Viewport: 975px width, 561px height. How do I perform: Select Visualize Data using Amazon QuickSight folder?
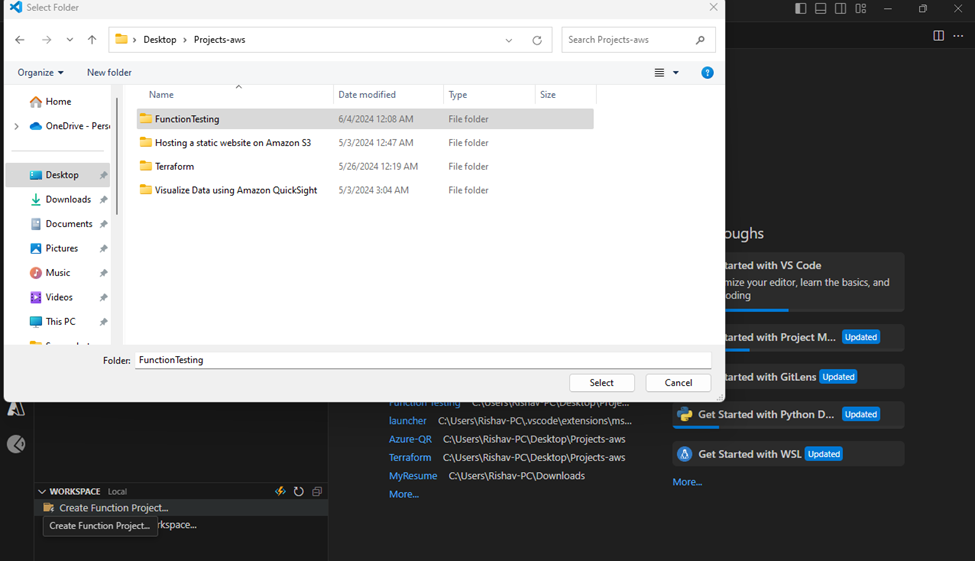[236, 190]
